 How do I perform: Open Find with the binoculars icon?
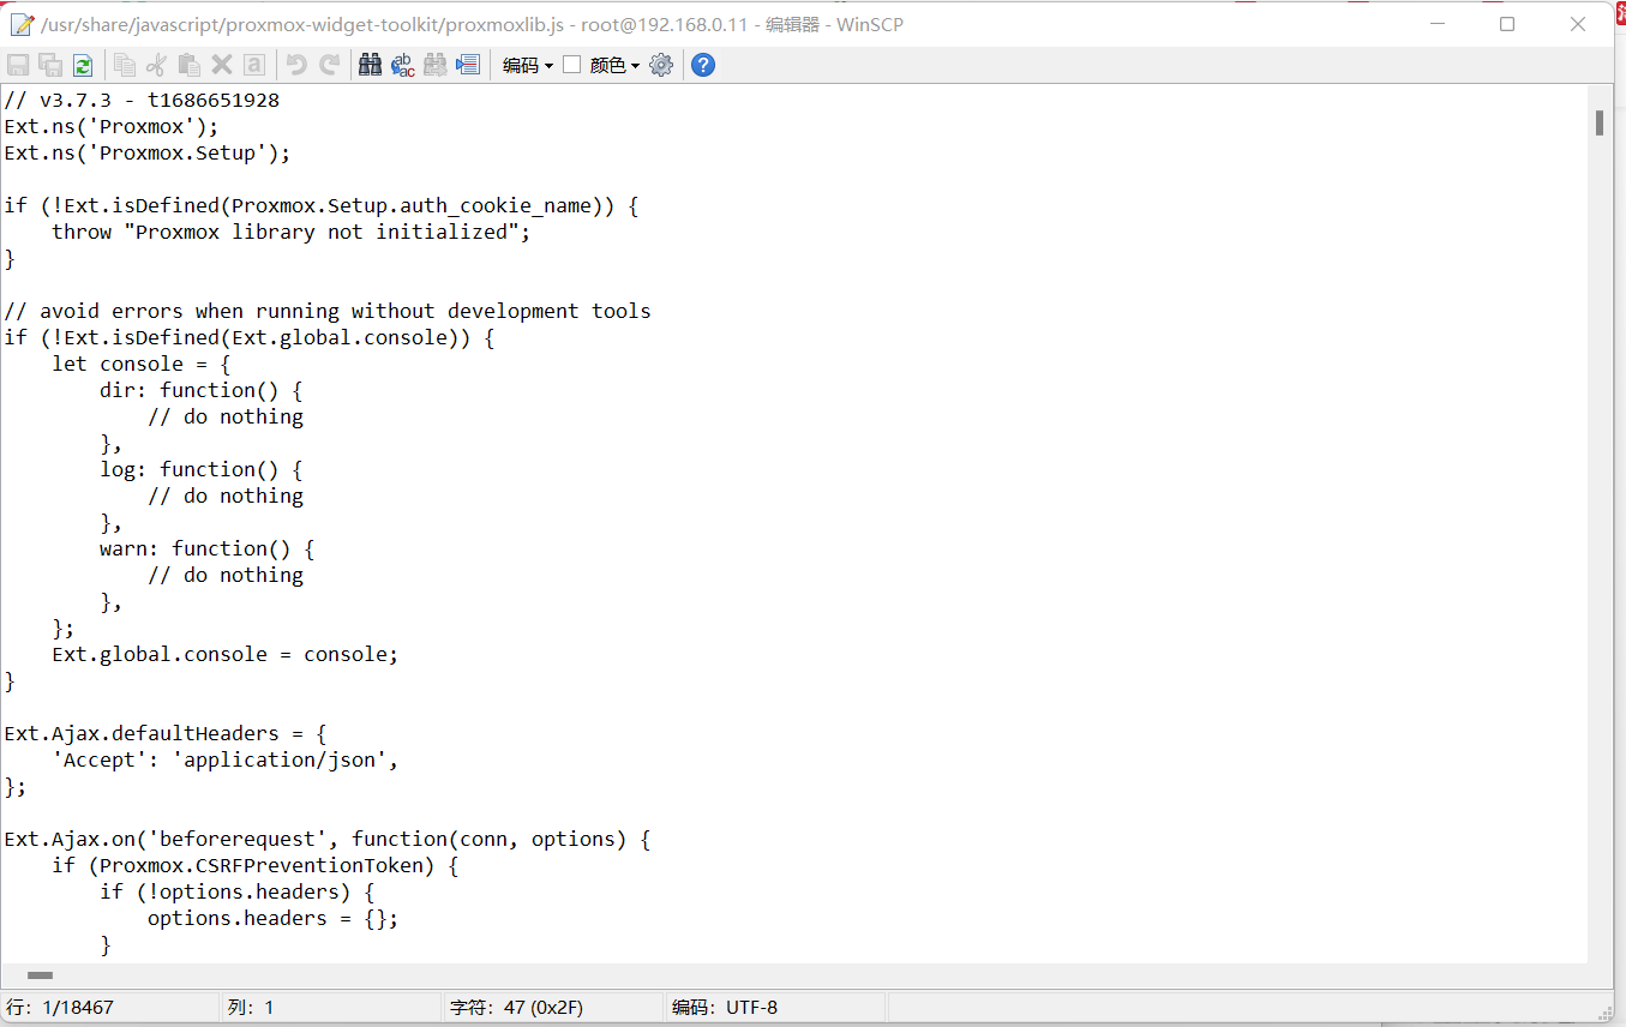pyautogui.click(x=370, y=65)
